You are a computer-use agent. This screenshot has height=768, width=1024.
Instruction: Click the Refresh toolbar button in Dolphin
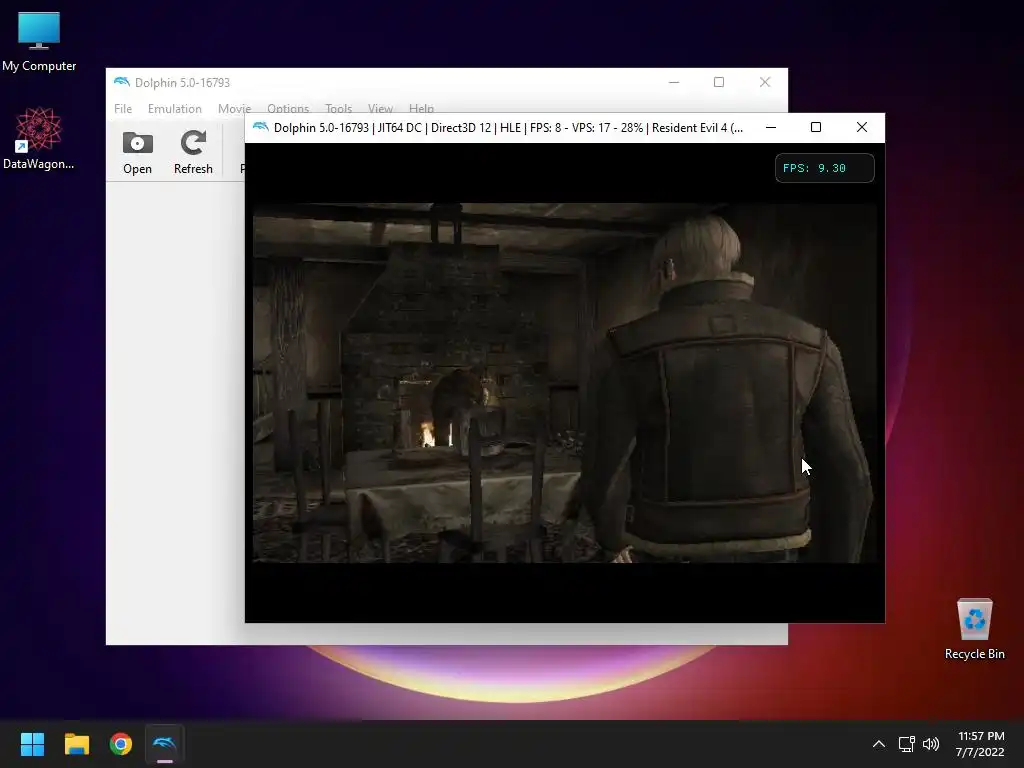pyautogui.click(x=193, y=153)
